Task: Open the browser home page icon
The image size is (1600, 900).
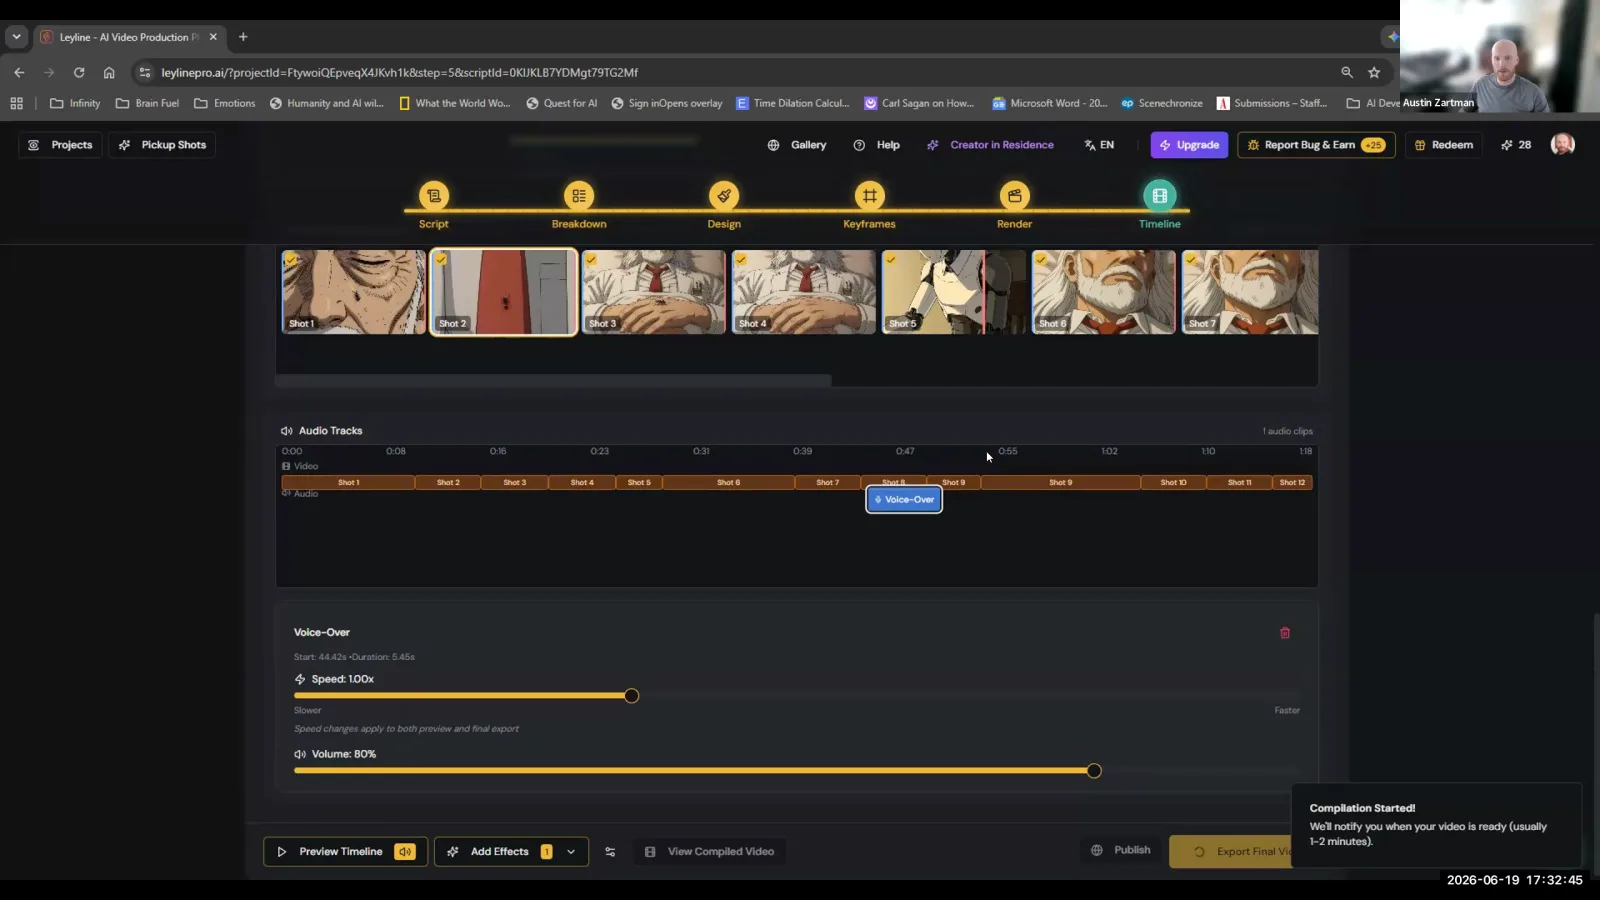Action: (x=109, y=73)
